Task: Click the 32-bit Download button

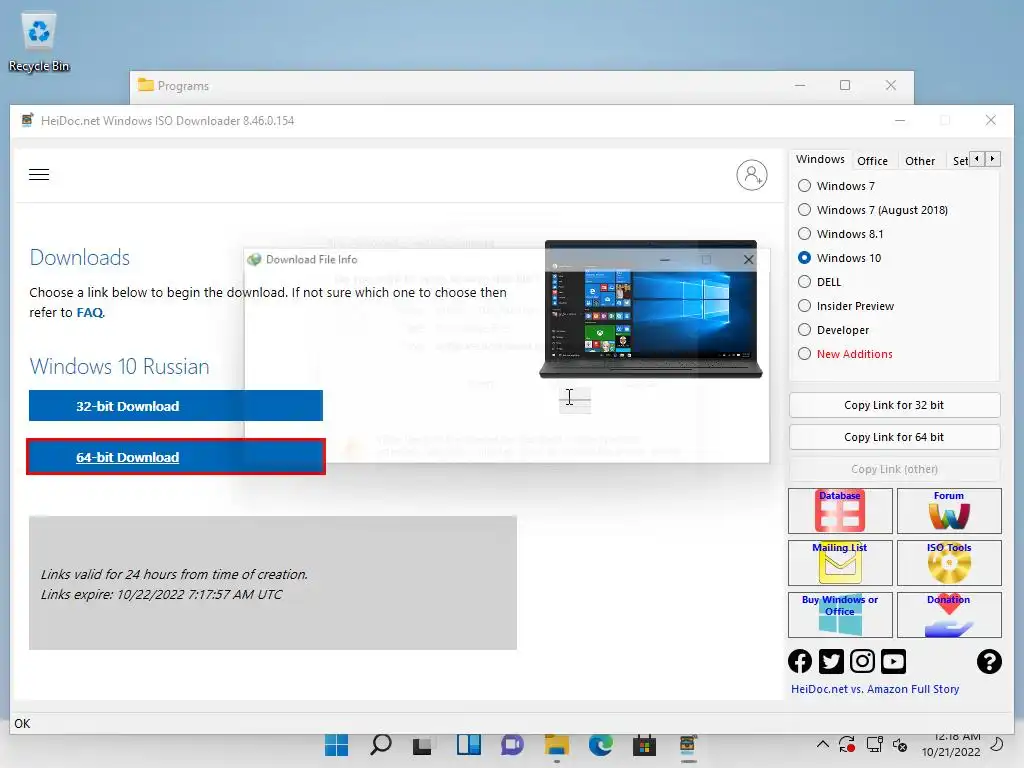Action: coord(176,406)
